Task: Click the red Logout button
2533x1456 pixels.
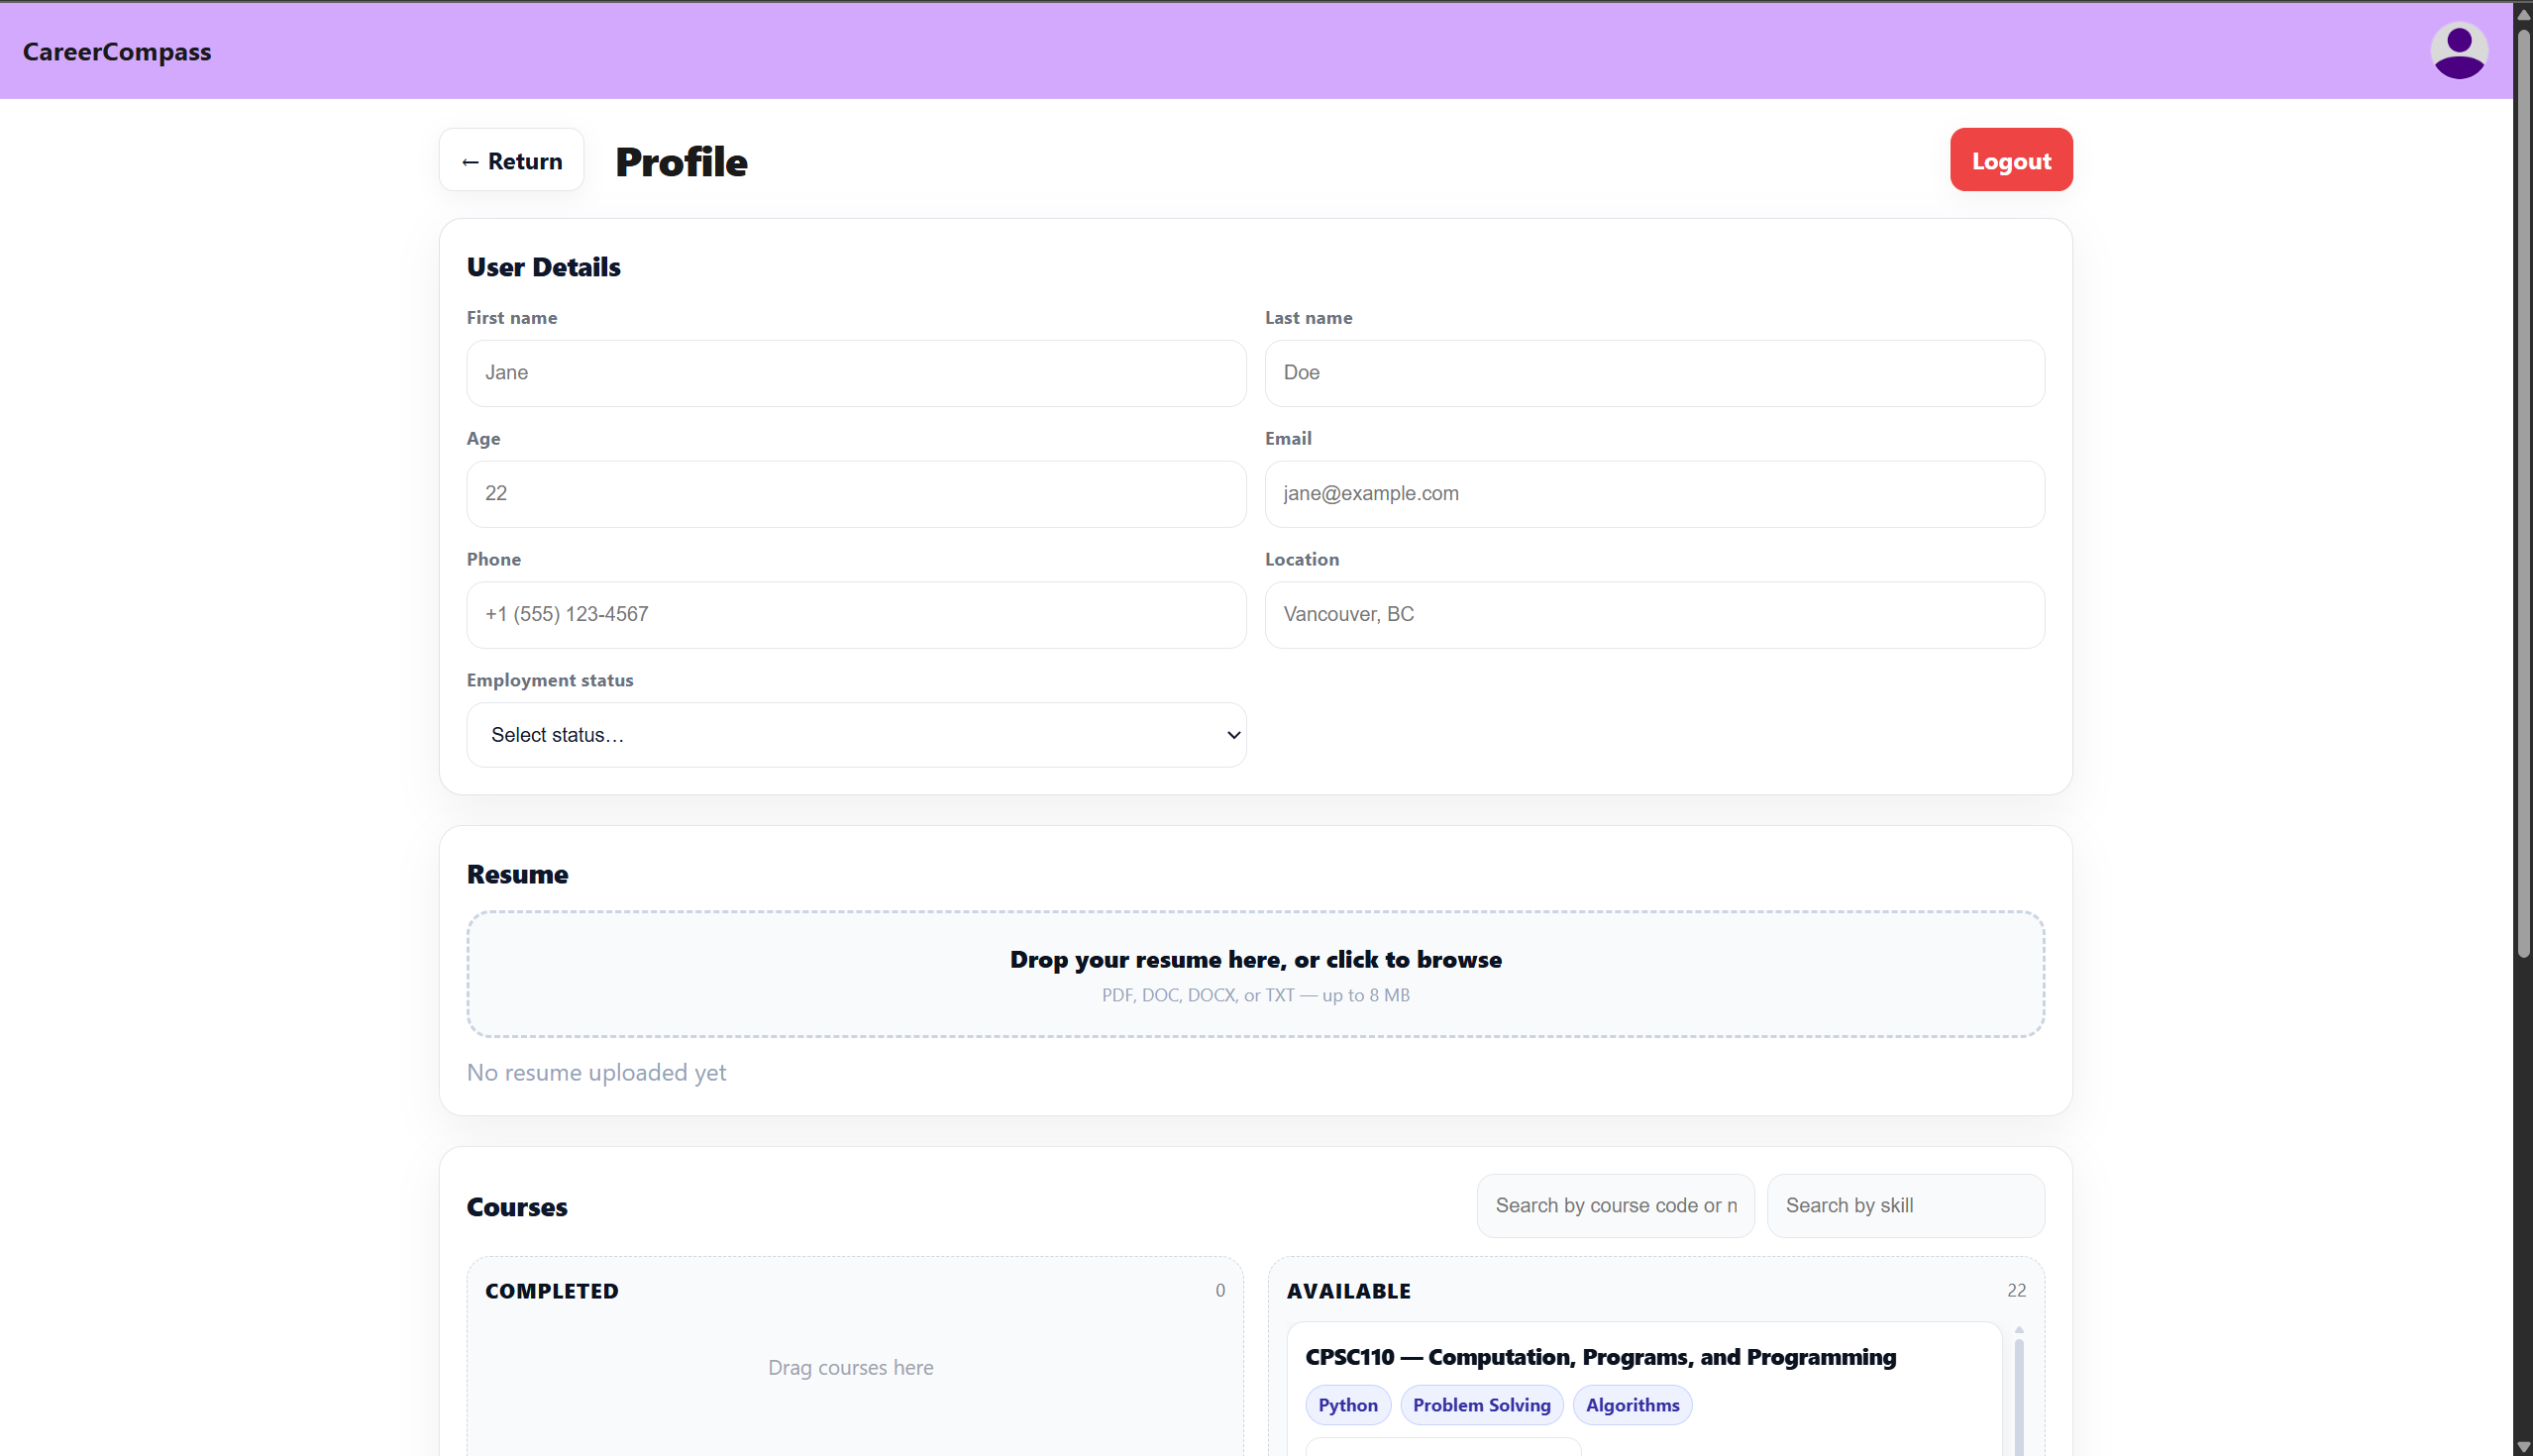Action: tap(2010, 160)
